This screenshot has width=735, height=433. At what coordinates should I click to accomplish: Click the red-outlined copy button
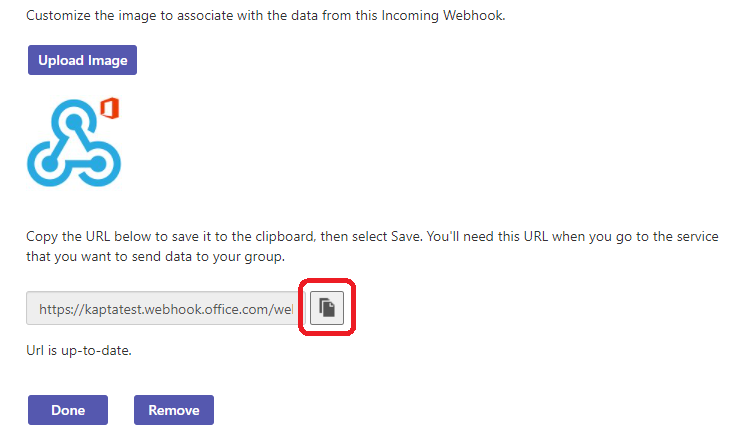pyautogui.click(x=326, y=310)
